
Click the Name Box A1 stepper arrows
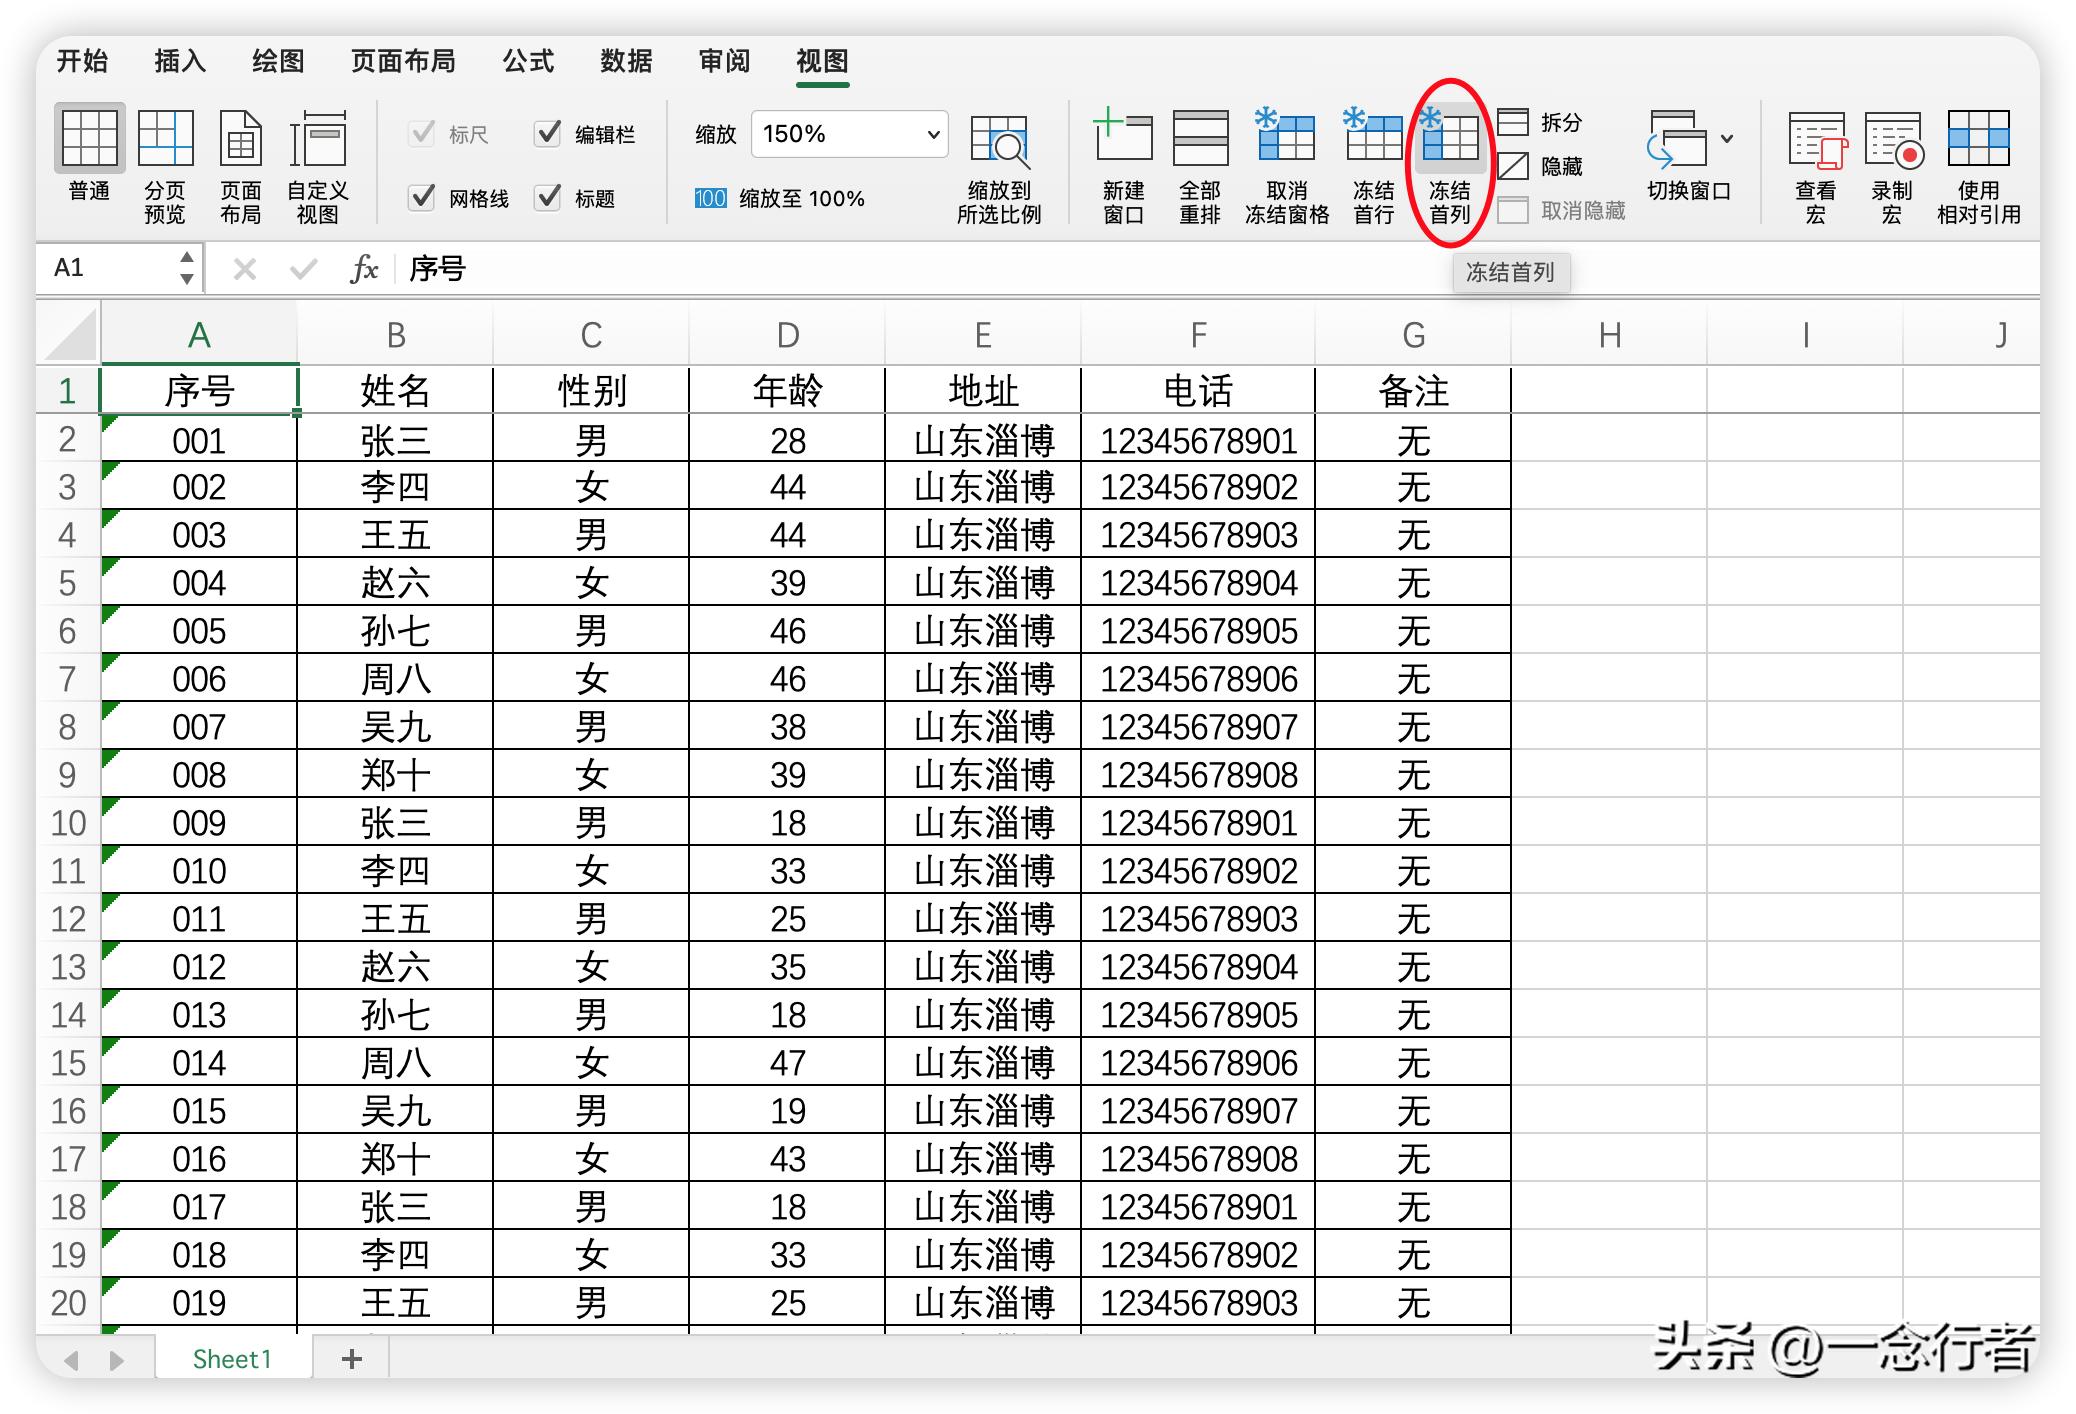coord(187,268)
